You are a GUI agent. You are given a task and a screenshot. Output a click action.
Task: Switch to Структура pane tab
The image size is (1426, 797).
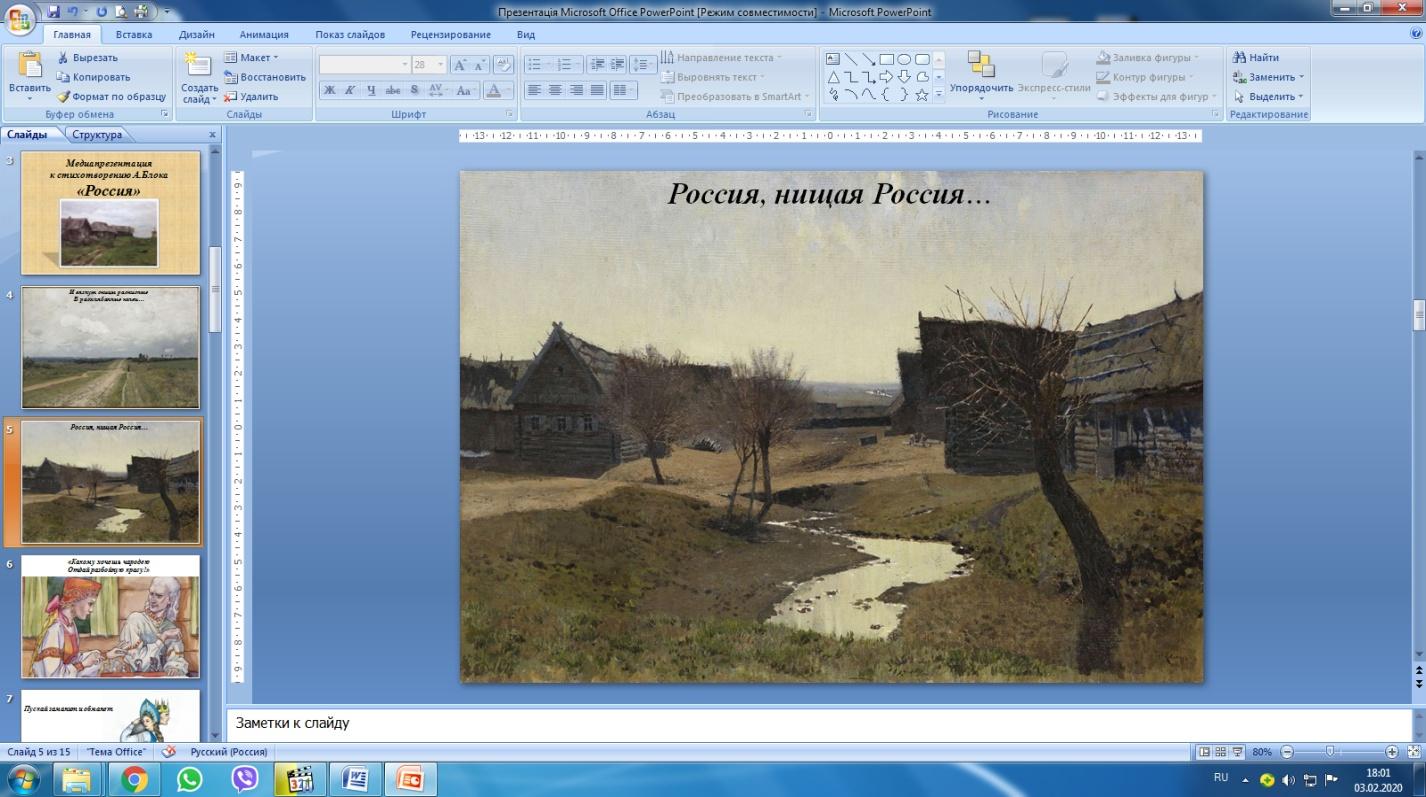coord(97,135)
